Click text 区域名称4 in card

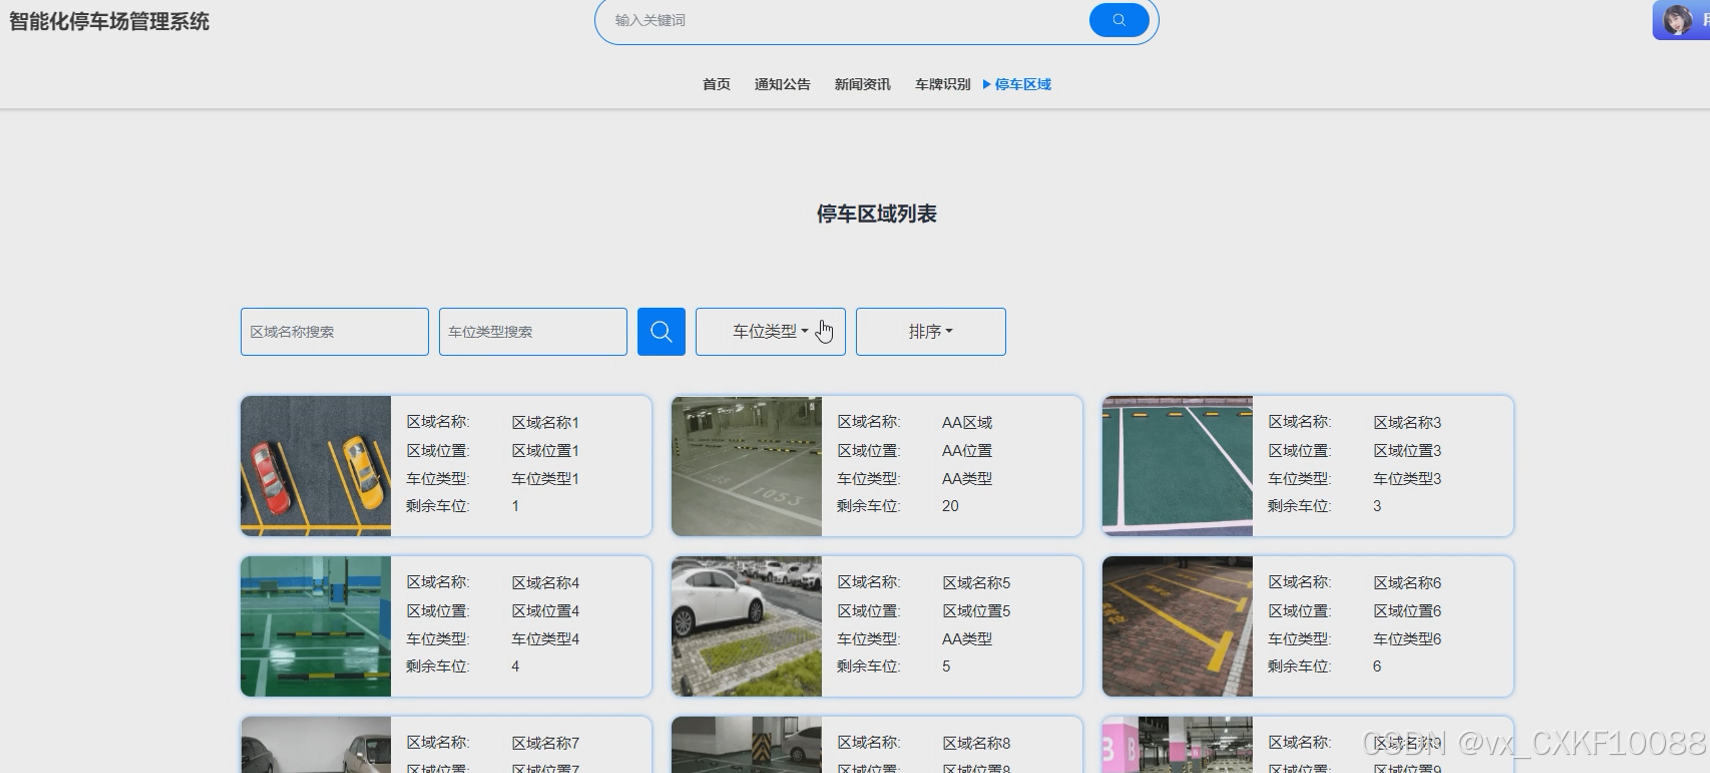545,582
